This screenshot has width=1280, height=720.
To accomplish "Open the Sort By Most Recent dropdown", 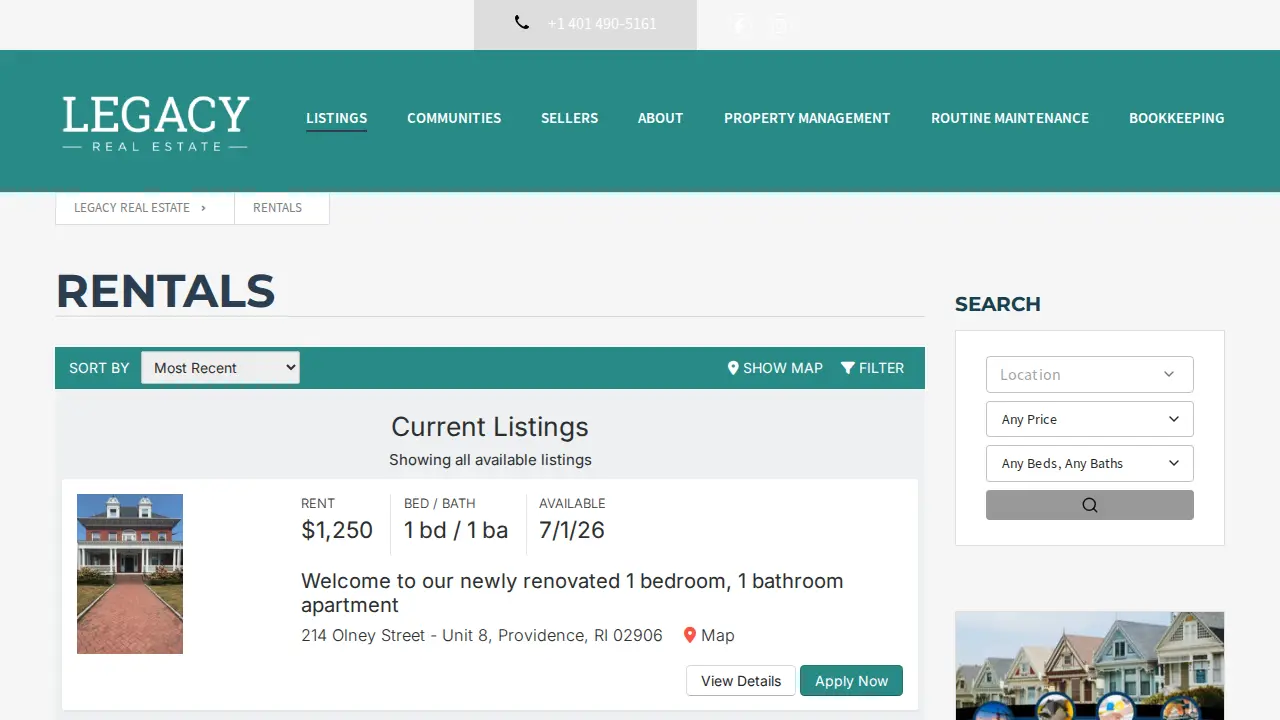I will pos(220,368).
